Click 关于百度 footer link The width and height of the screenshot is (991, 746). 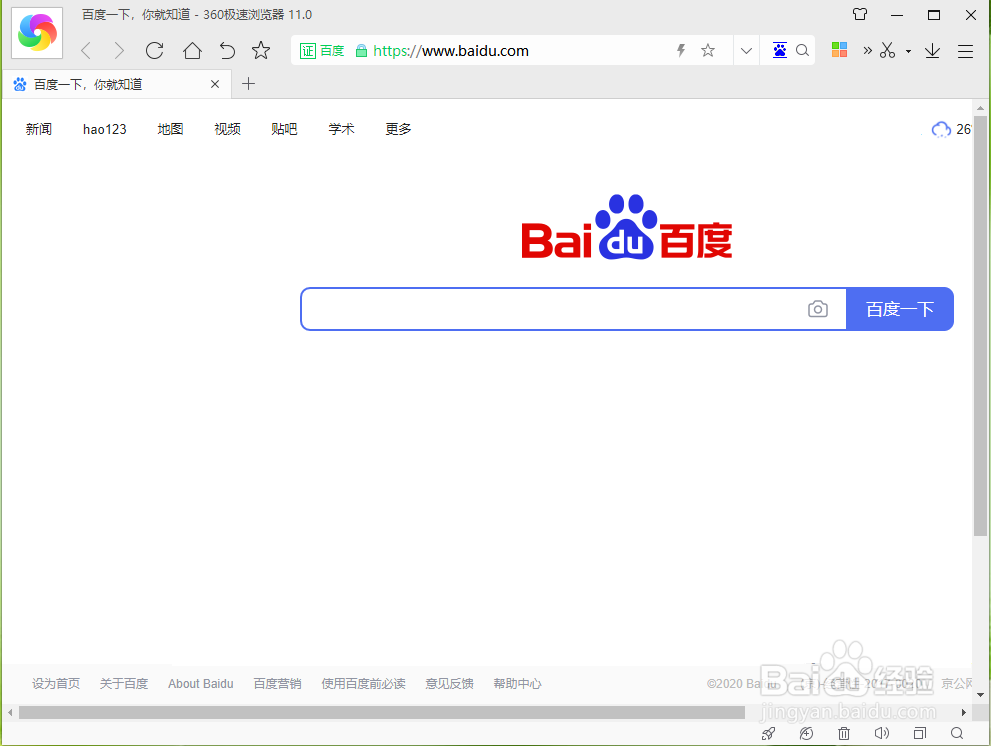(x=124, y=683)
